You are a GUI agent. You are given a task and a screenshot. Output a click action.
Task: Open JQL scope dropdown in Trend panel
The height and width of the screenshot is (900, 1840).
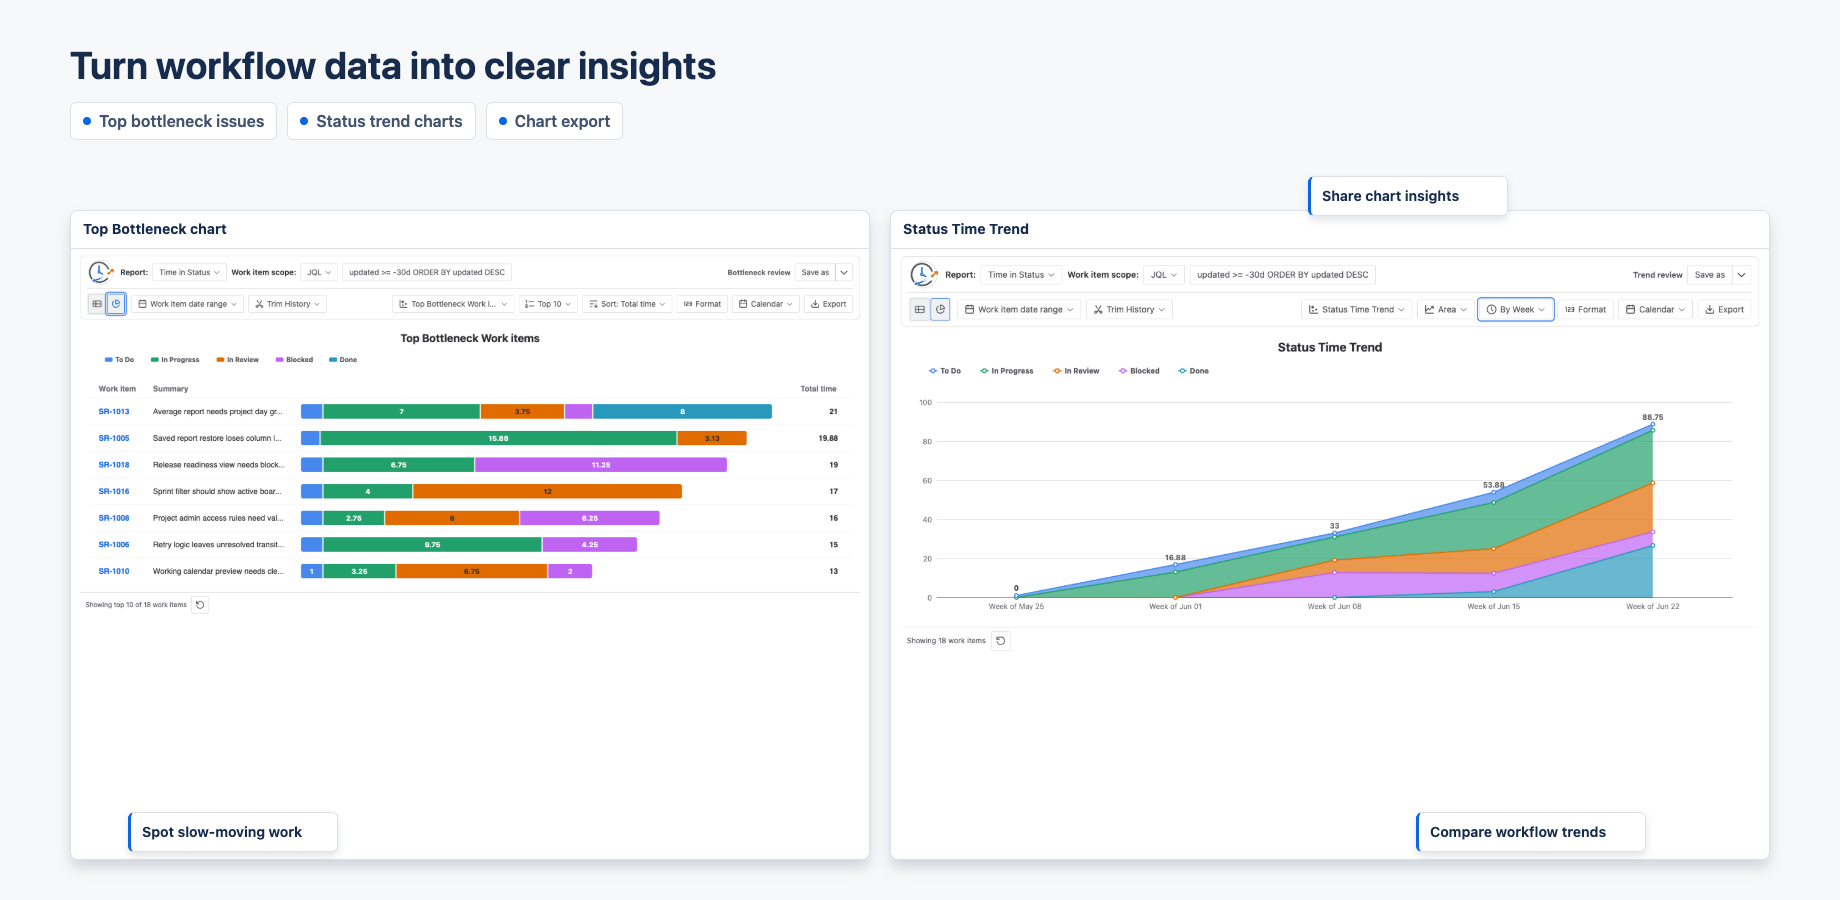[1164, 275]
